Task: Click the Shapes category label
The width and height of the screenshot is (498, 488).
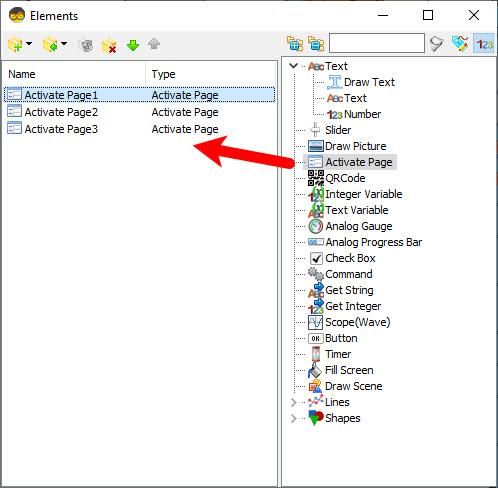Action: [x=343, y=418]
